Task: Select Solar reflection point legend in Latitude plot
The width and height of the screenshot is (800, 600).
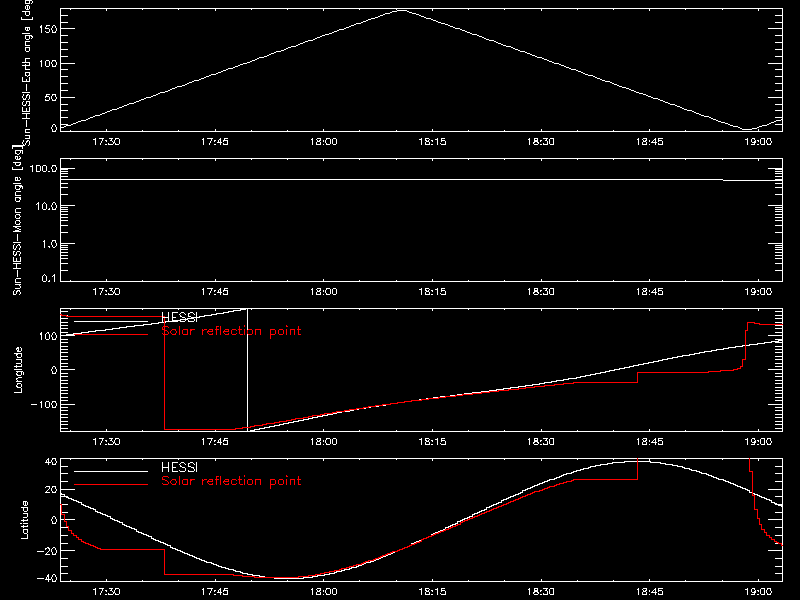Action: [231, 481]
